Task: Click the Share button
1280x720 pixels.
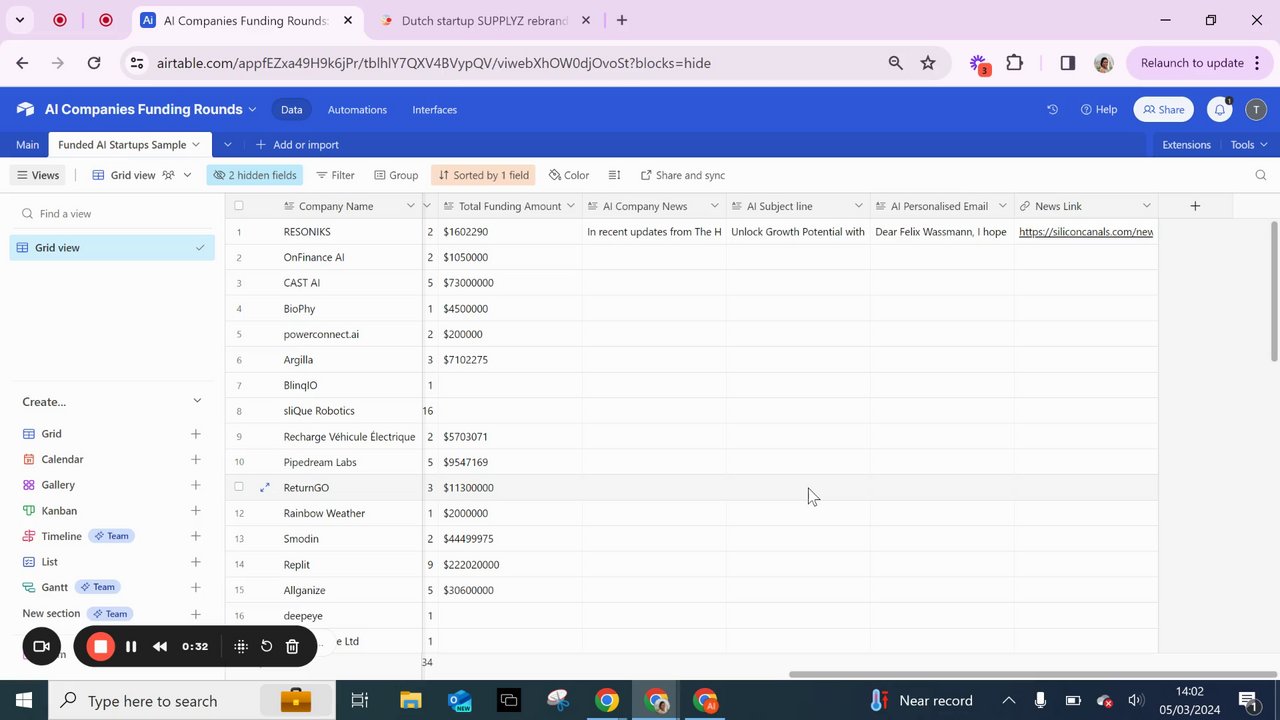Action: [1164, 110]
